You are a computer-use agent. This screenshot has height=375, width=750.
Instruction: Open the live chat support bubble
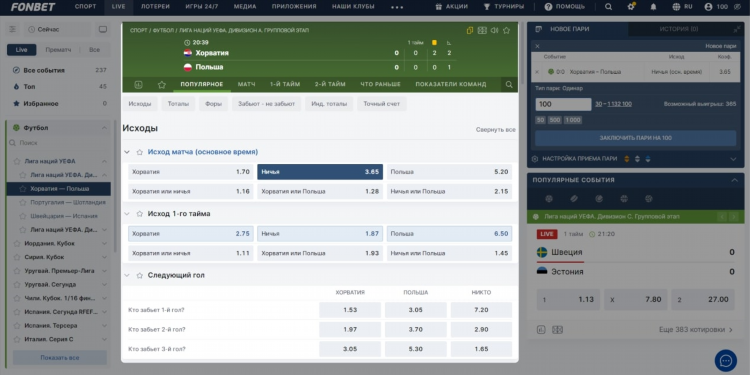pos(726,361)
